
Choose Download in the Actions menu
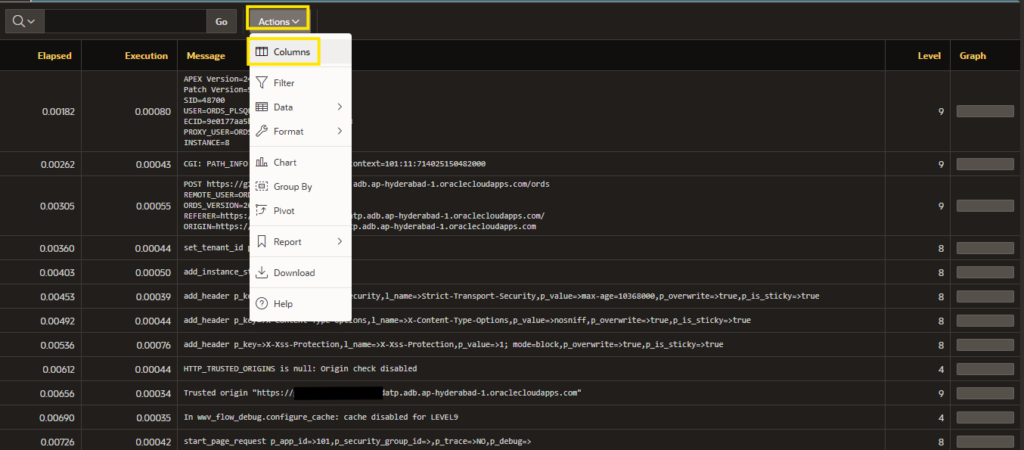point(300,272)
